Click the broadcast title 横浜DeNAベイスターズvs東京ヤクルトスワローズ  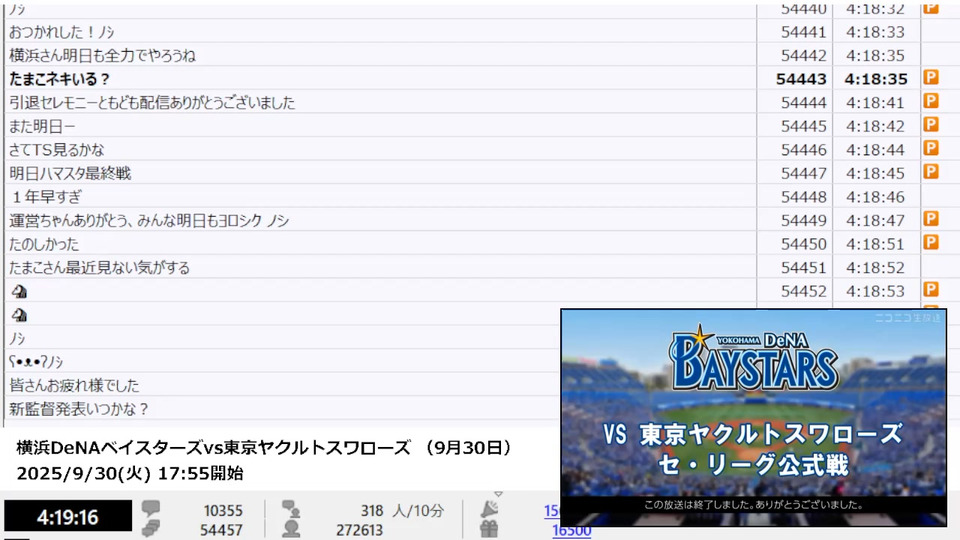coord(213,448)
